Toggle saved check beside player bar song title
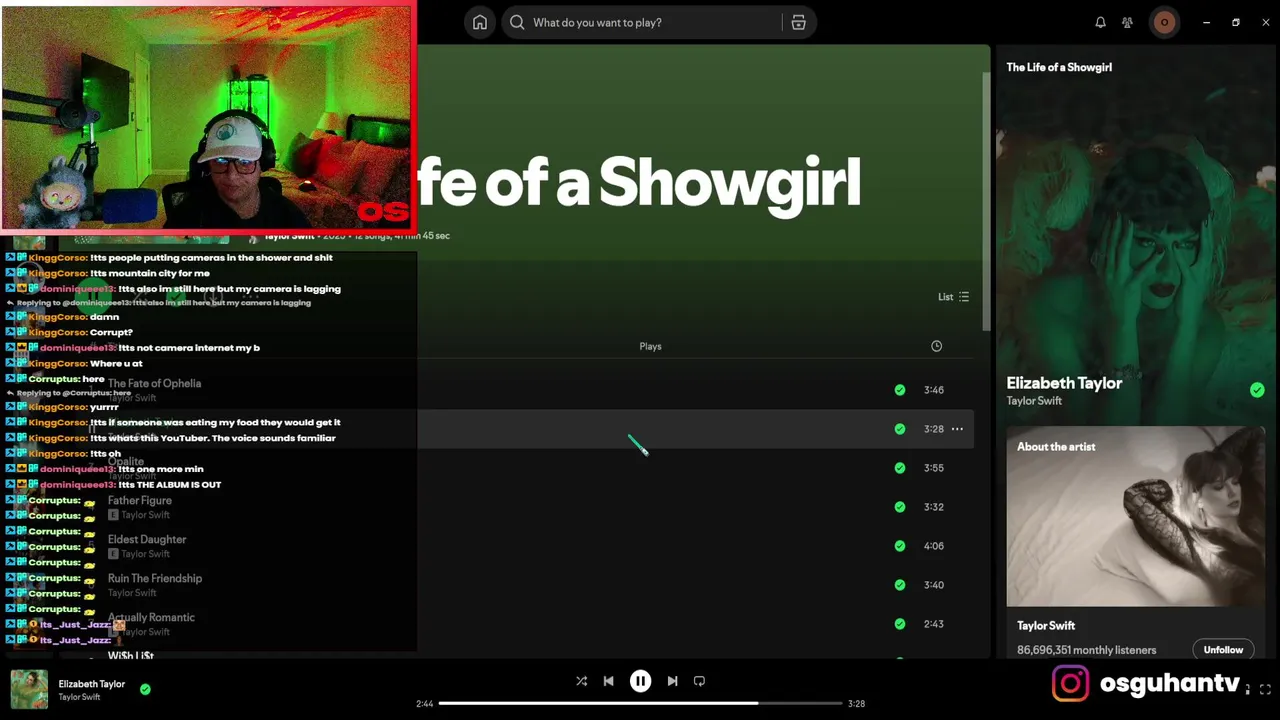1280x720 pixels. (x=145, y=689)
